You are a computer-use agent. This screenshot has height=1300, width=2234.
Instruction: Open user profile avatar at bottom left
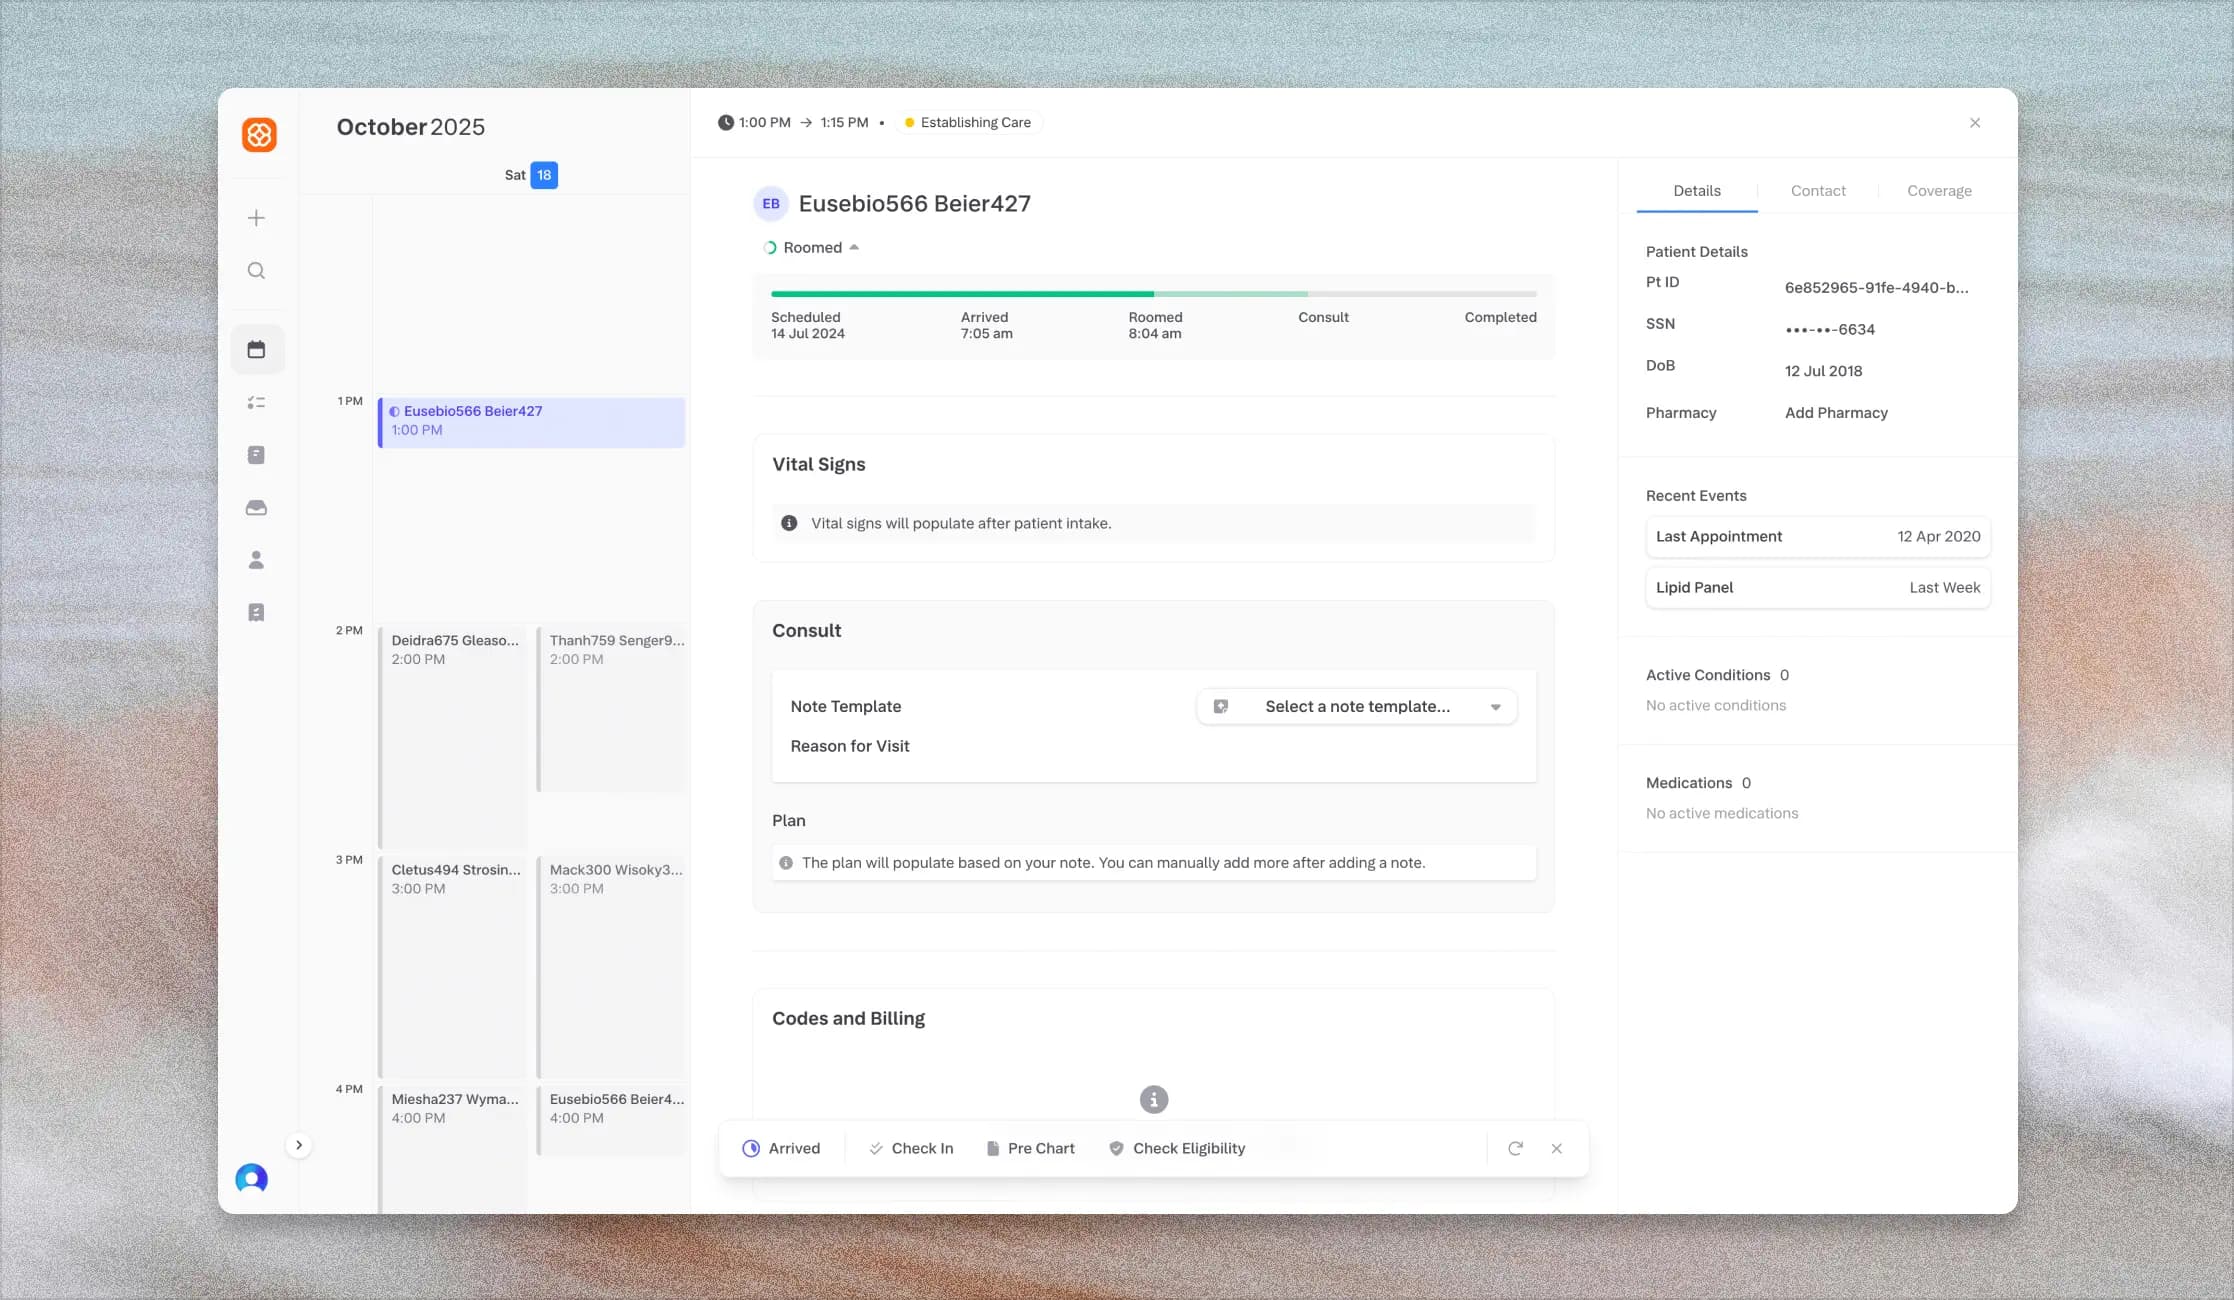click(251, 1178)
